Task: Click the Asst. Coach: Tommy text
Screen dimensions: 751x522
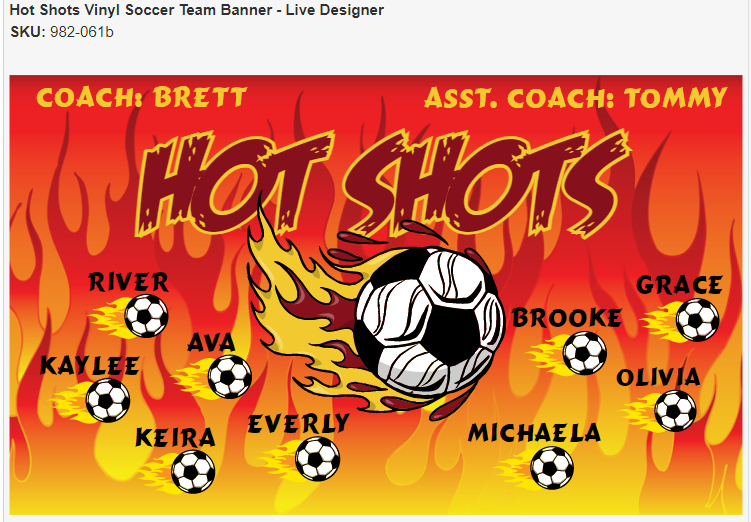Action: coord(576,98)
